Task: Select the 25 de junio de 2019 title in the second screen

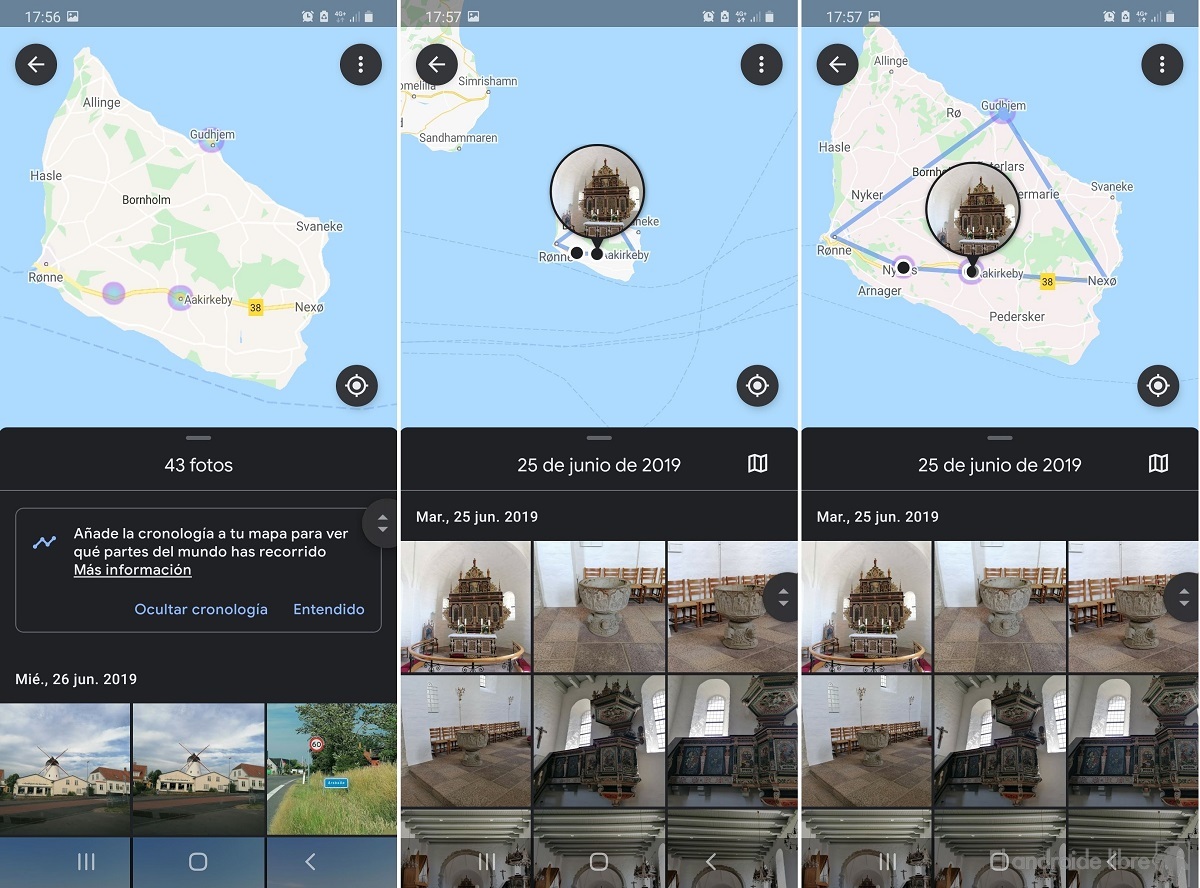Action: (x=599, y=465)
